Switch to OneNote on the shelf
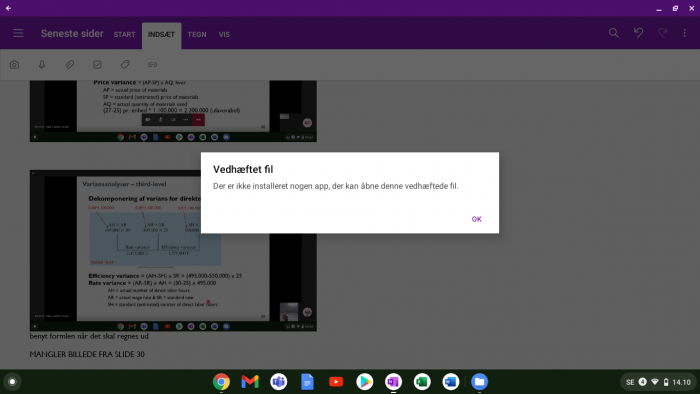 point(393,382)
